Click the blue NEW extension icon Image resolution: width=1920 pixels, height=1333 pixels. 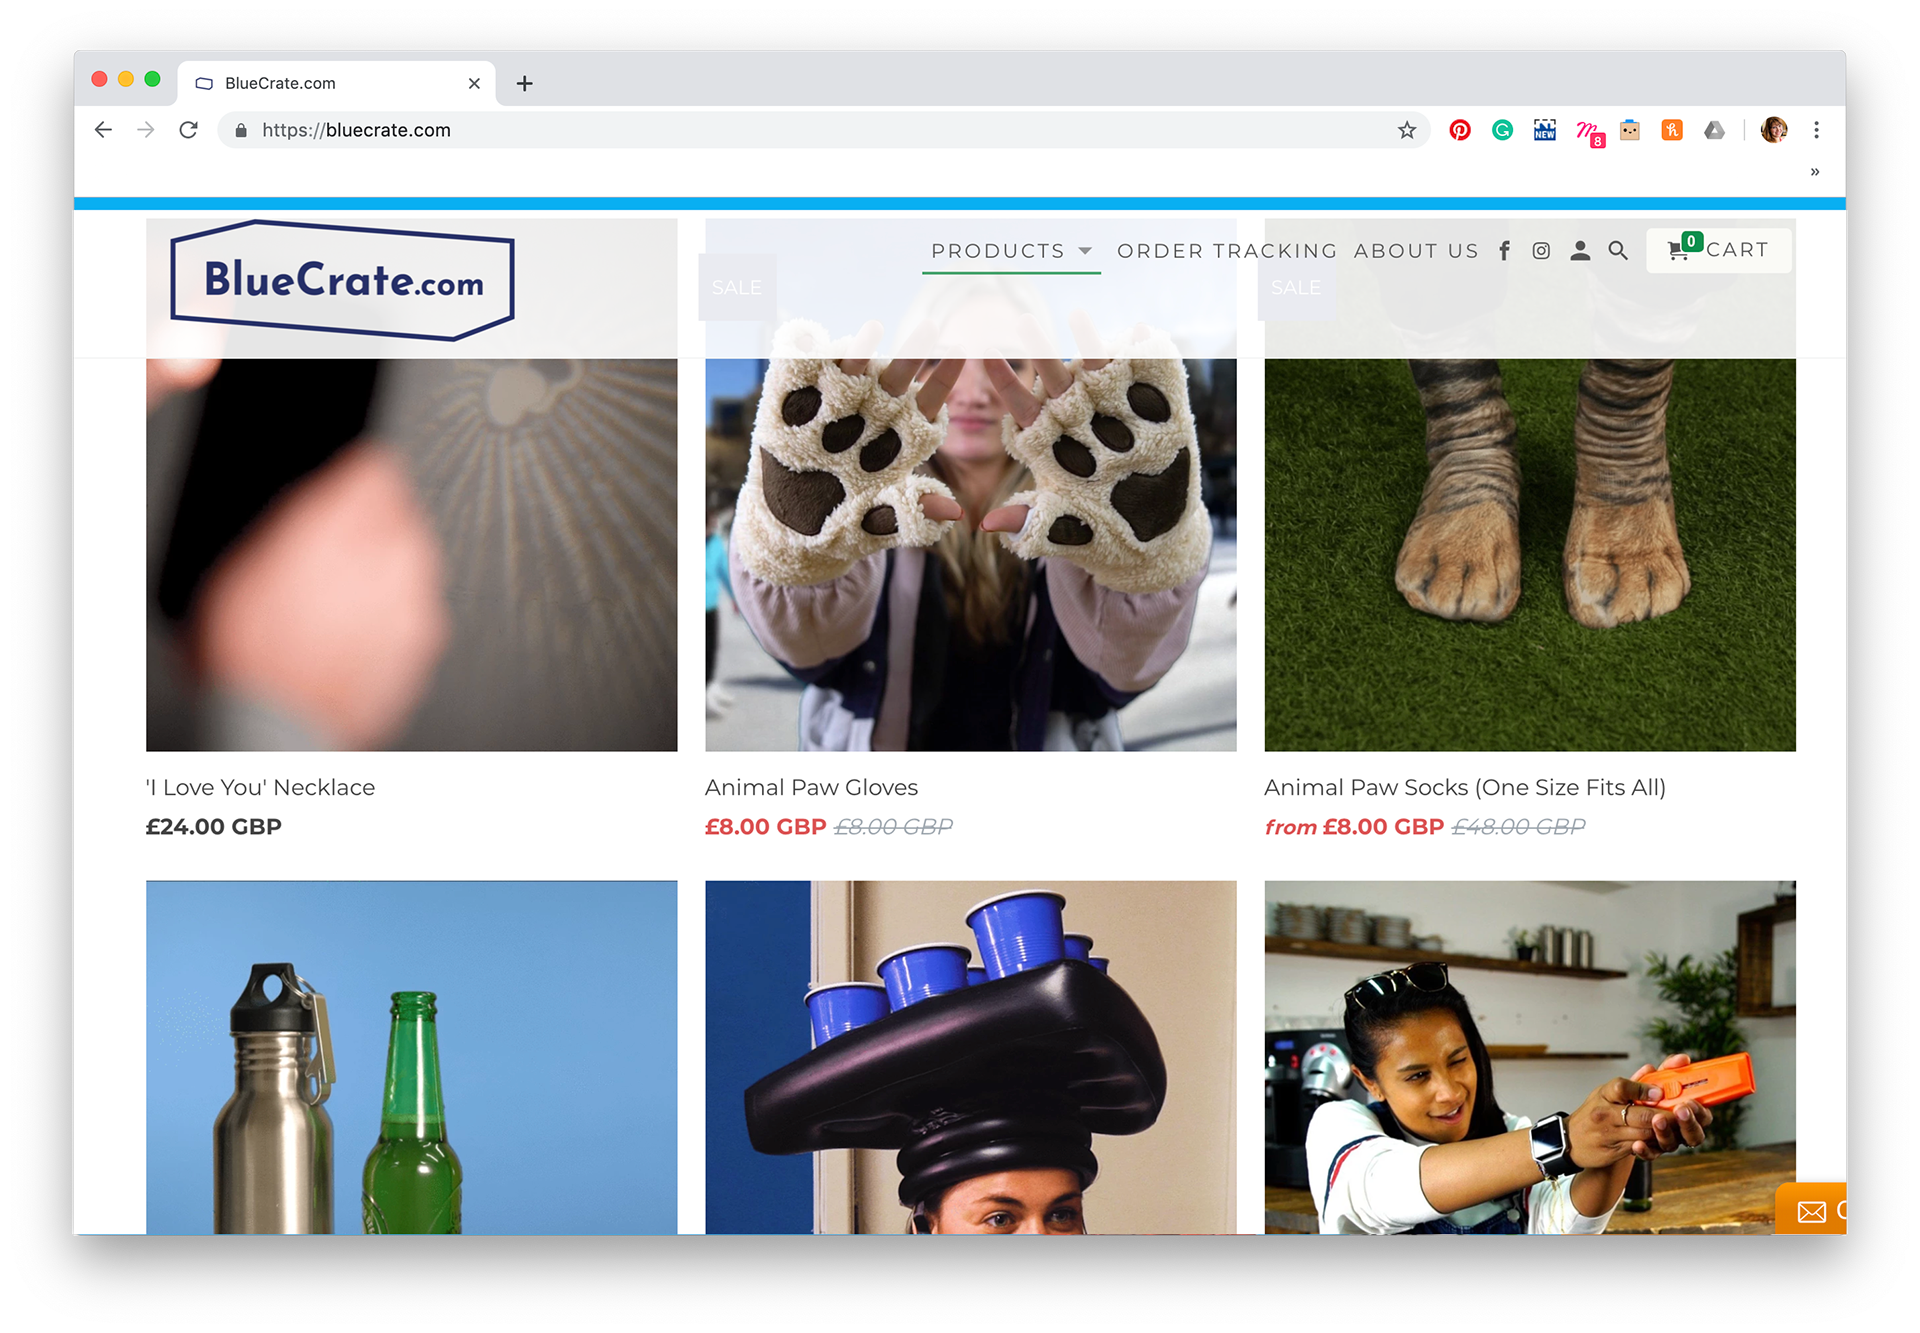click(x=1545, y=130)
